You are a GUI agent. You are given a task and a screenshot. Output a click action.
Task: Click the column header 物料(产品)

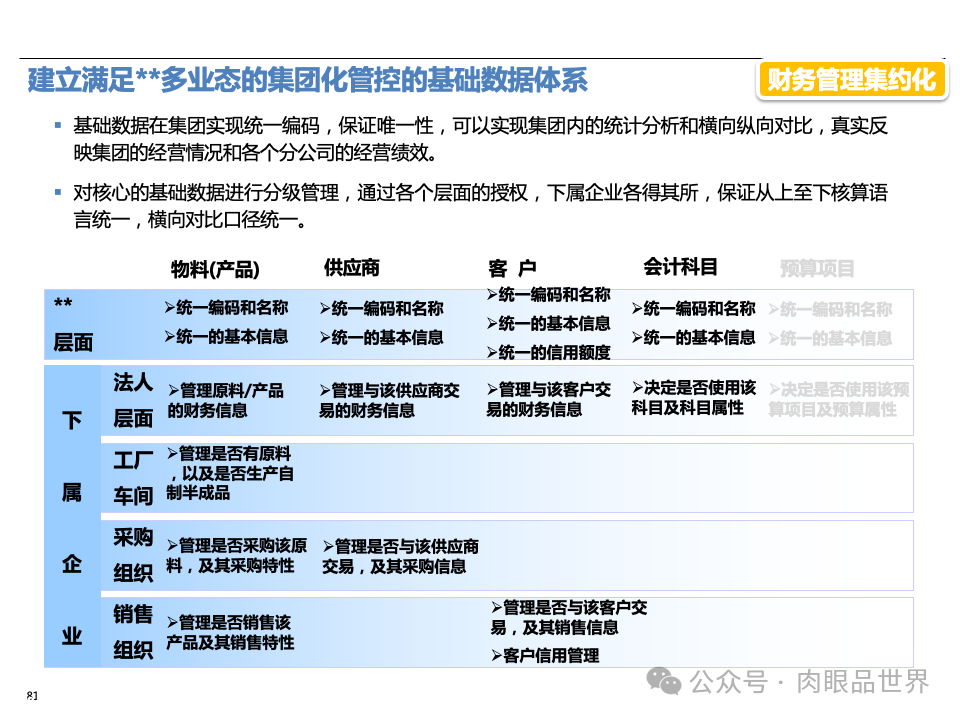[215, 269]
